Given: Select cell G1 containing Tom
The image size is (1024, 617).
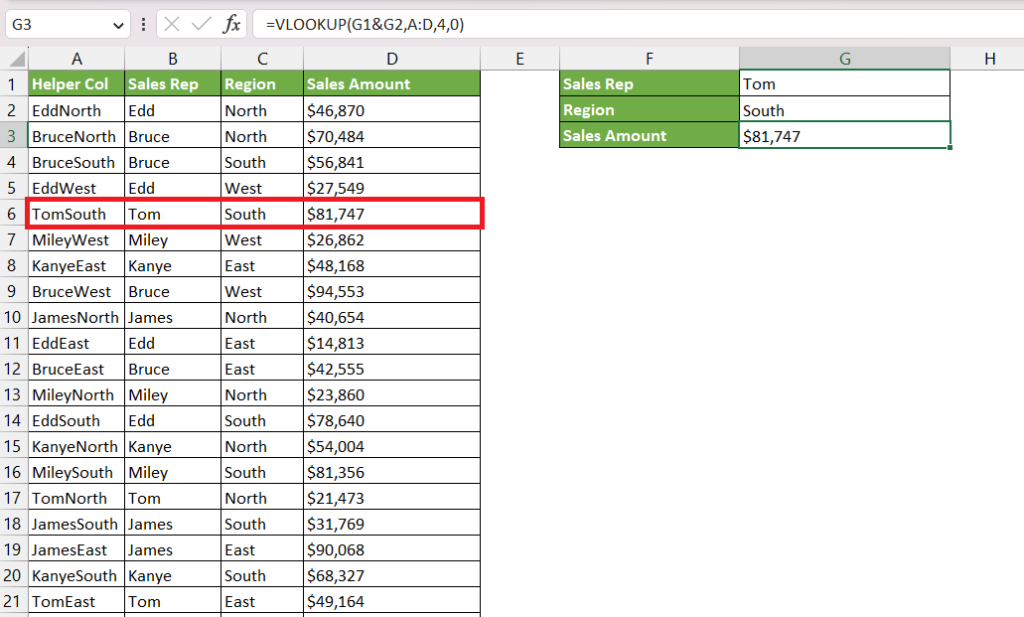Looking at the screenshot, I should point(844,84).
